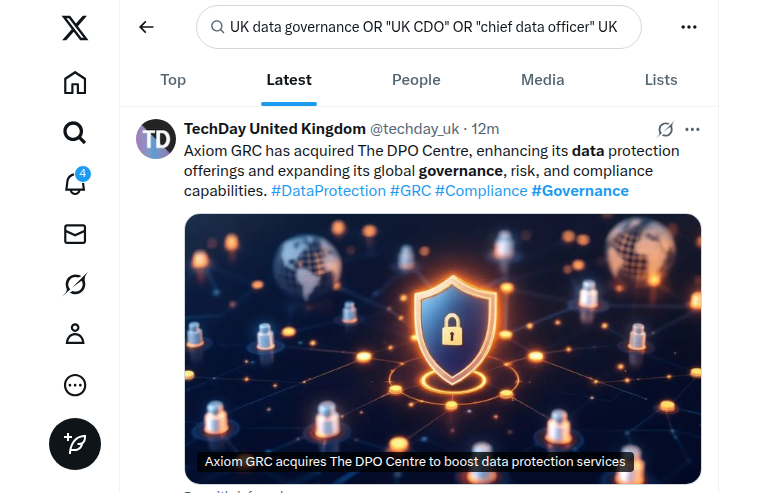Select the Media tab
Image resolution: width=780 pixels, height=493 pixels.
point(542,80)
